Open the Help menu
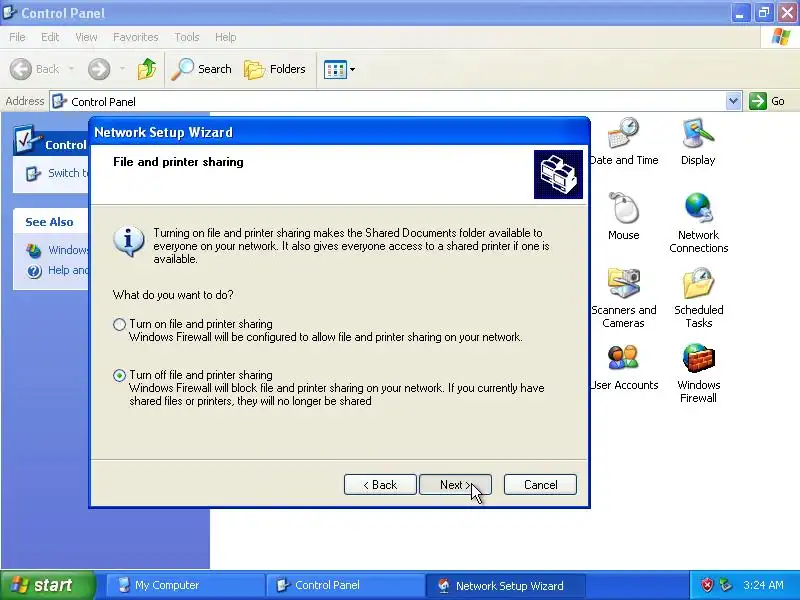 pos(226,37)
